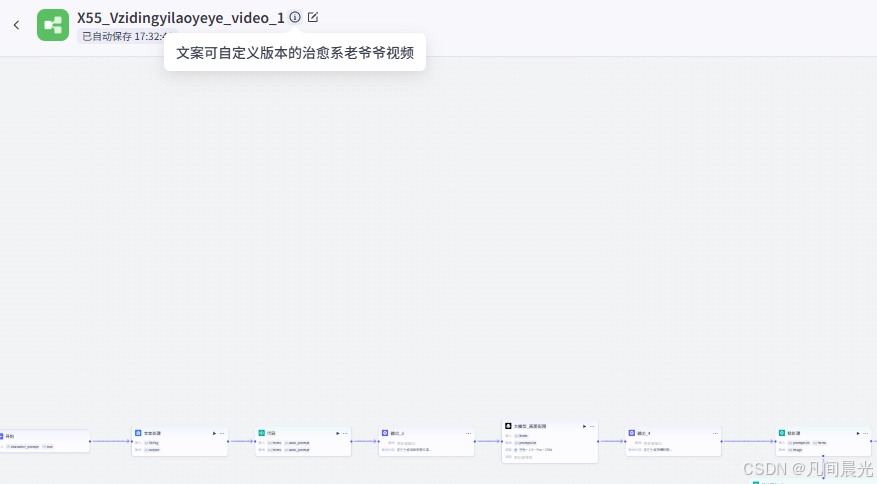Click the output tag in the text-processing node
The image size is (877, 484).
152,450
